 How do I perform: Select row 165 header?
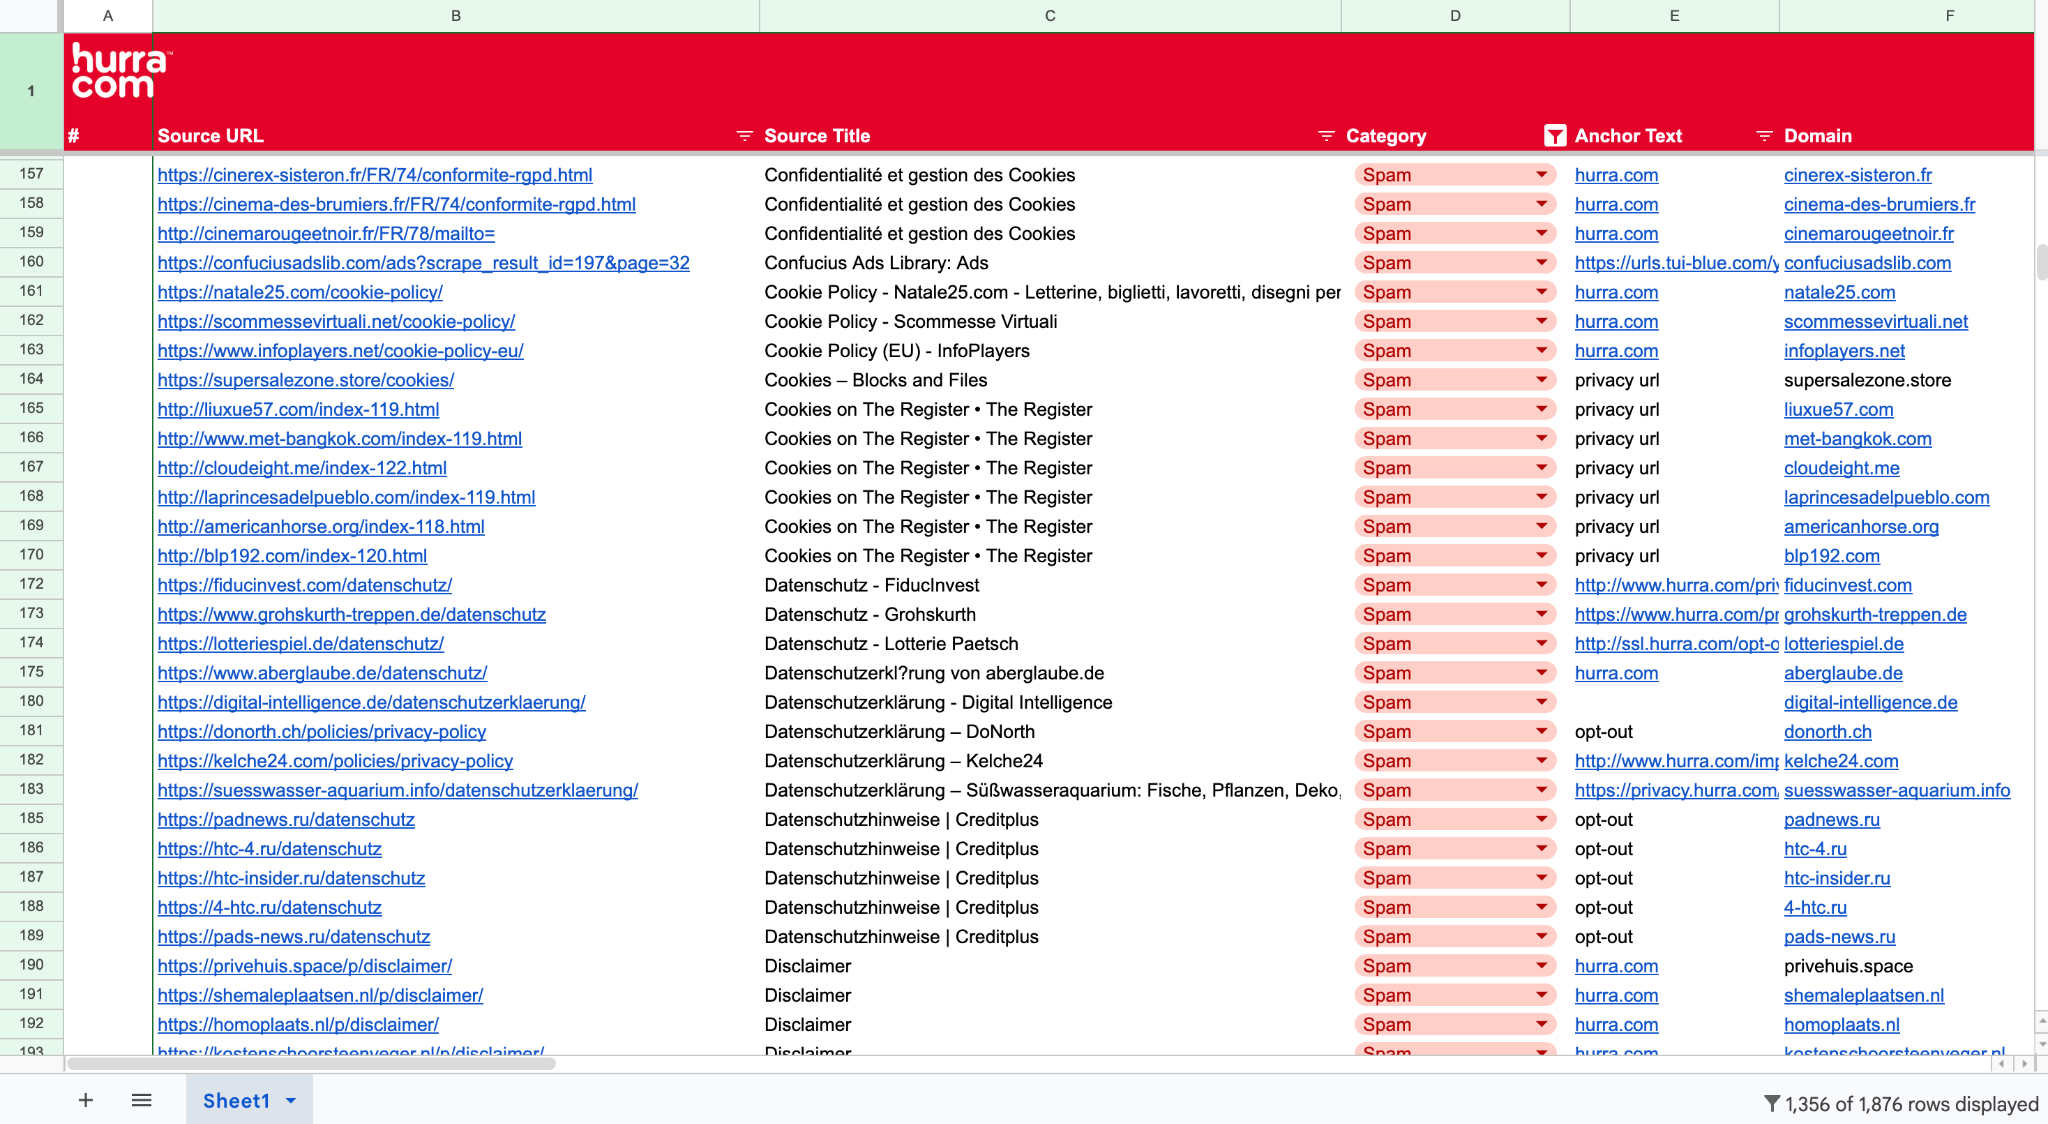coord(31,408)
